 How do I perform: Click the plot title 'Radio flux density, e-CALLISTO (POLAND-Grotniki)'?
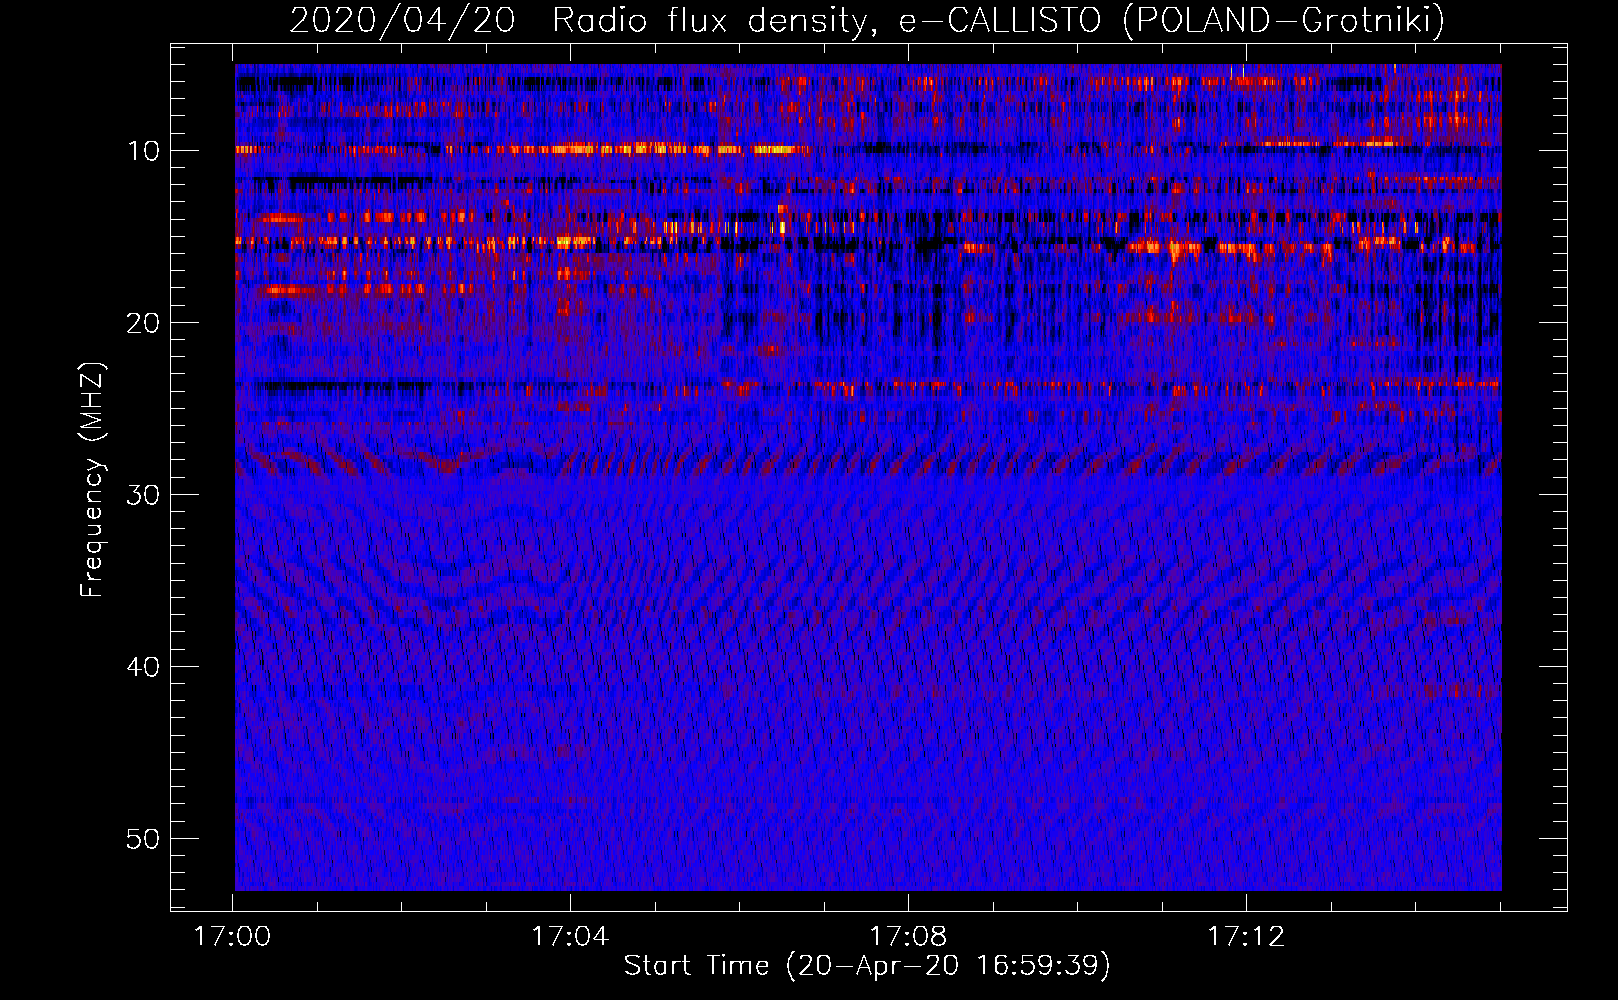coord(998,20)
